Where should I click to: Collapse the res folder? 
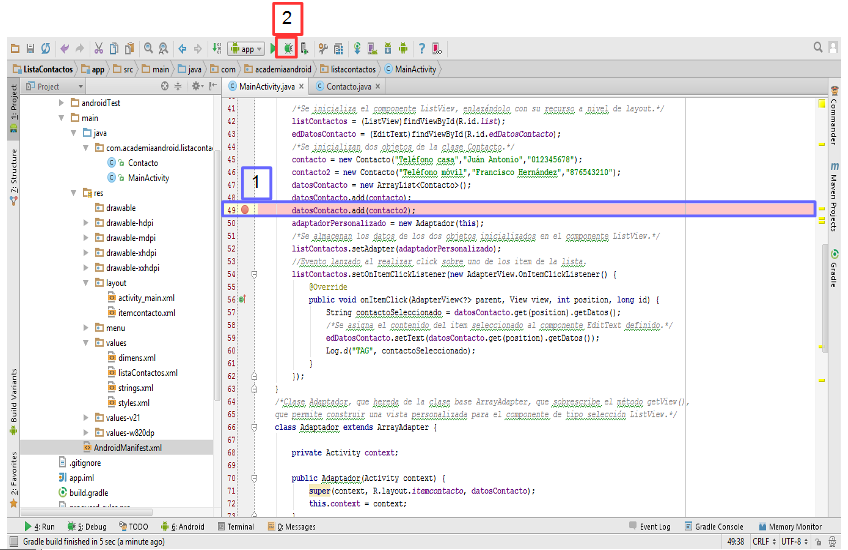(x=74, y=193)
